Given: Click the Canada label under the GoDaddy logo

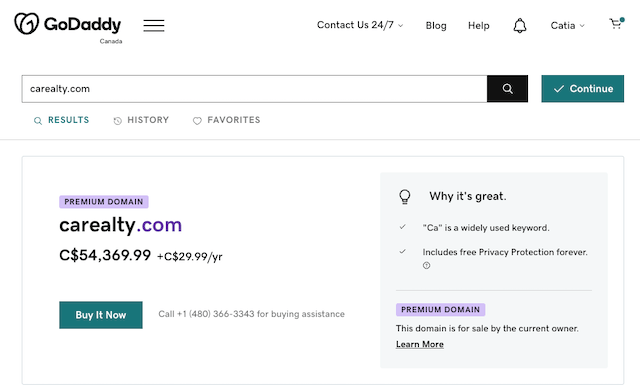Looking at the screenshot, I should [111, 41].
